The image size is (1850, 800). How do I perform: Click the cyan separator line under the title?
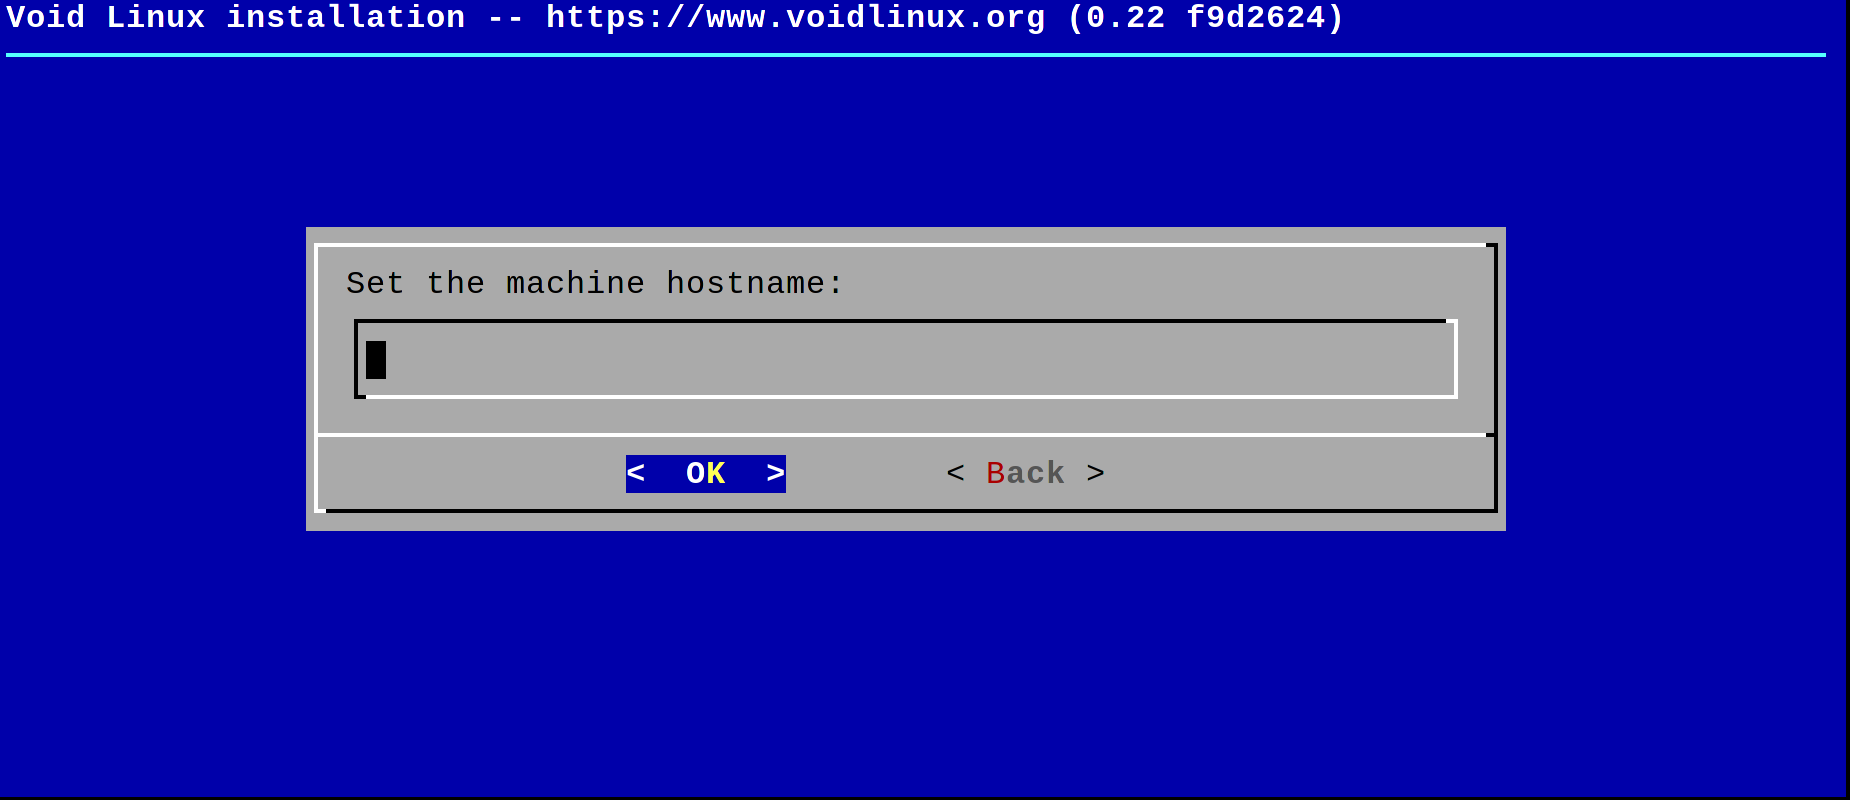point(915,55)
